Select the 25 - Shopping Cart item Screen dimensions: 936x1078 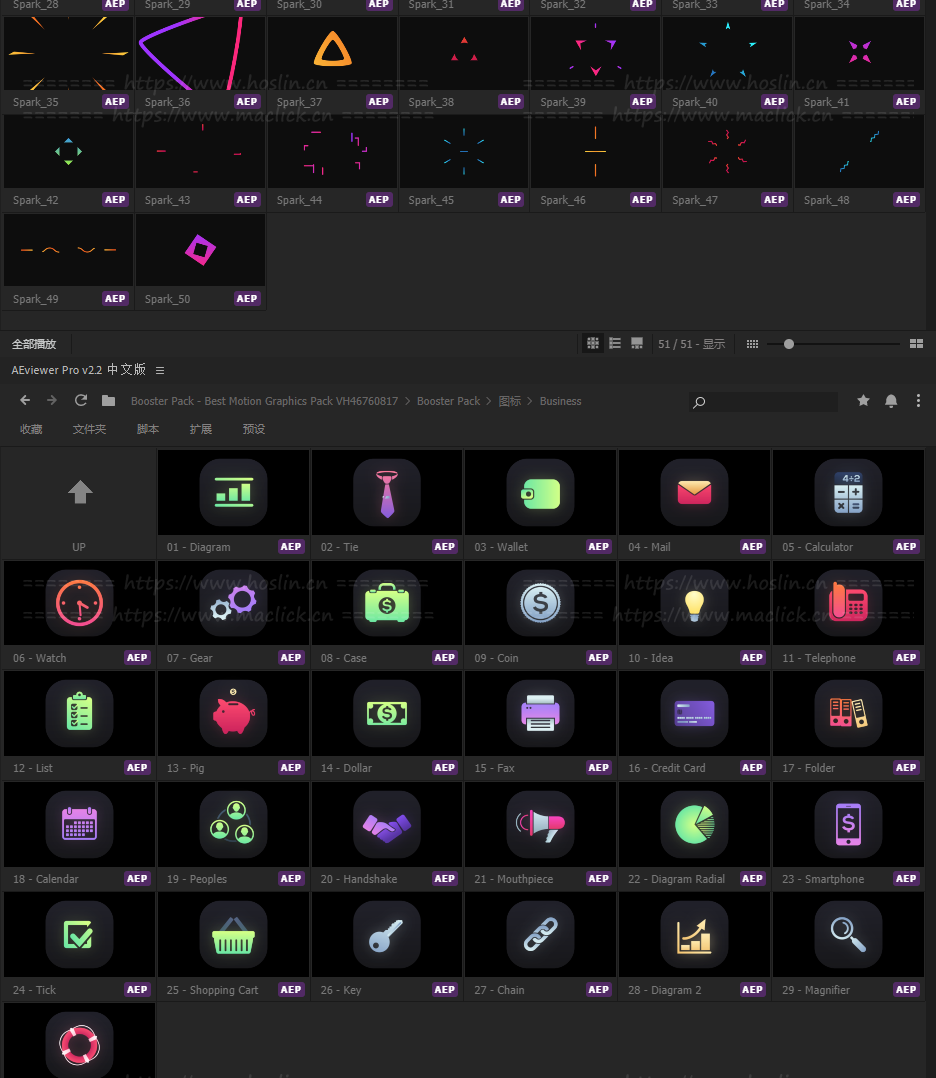[233, 946]
